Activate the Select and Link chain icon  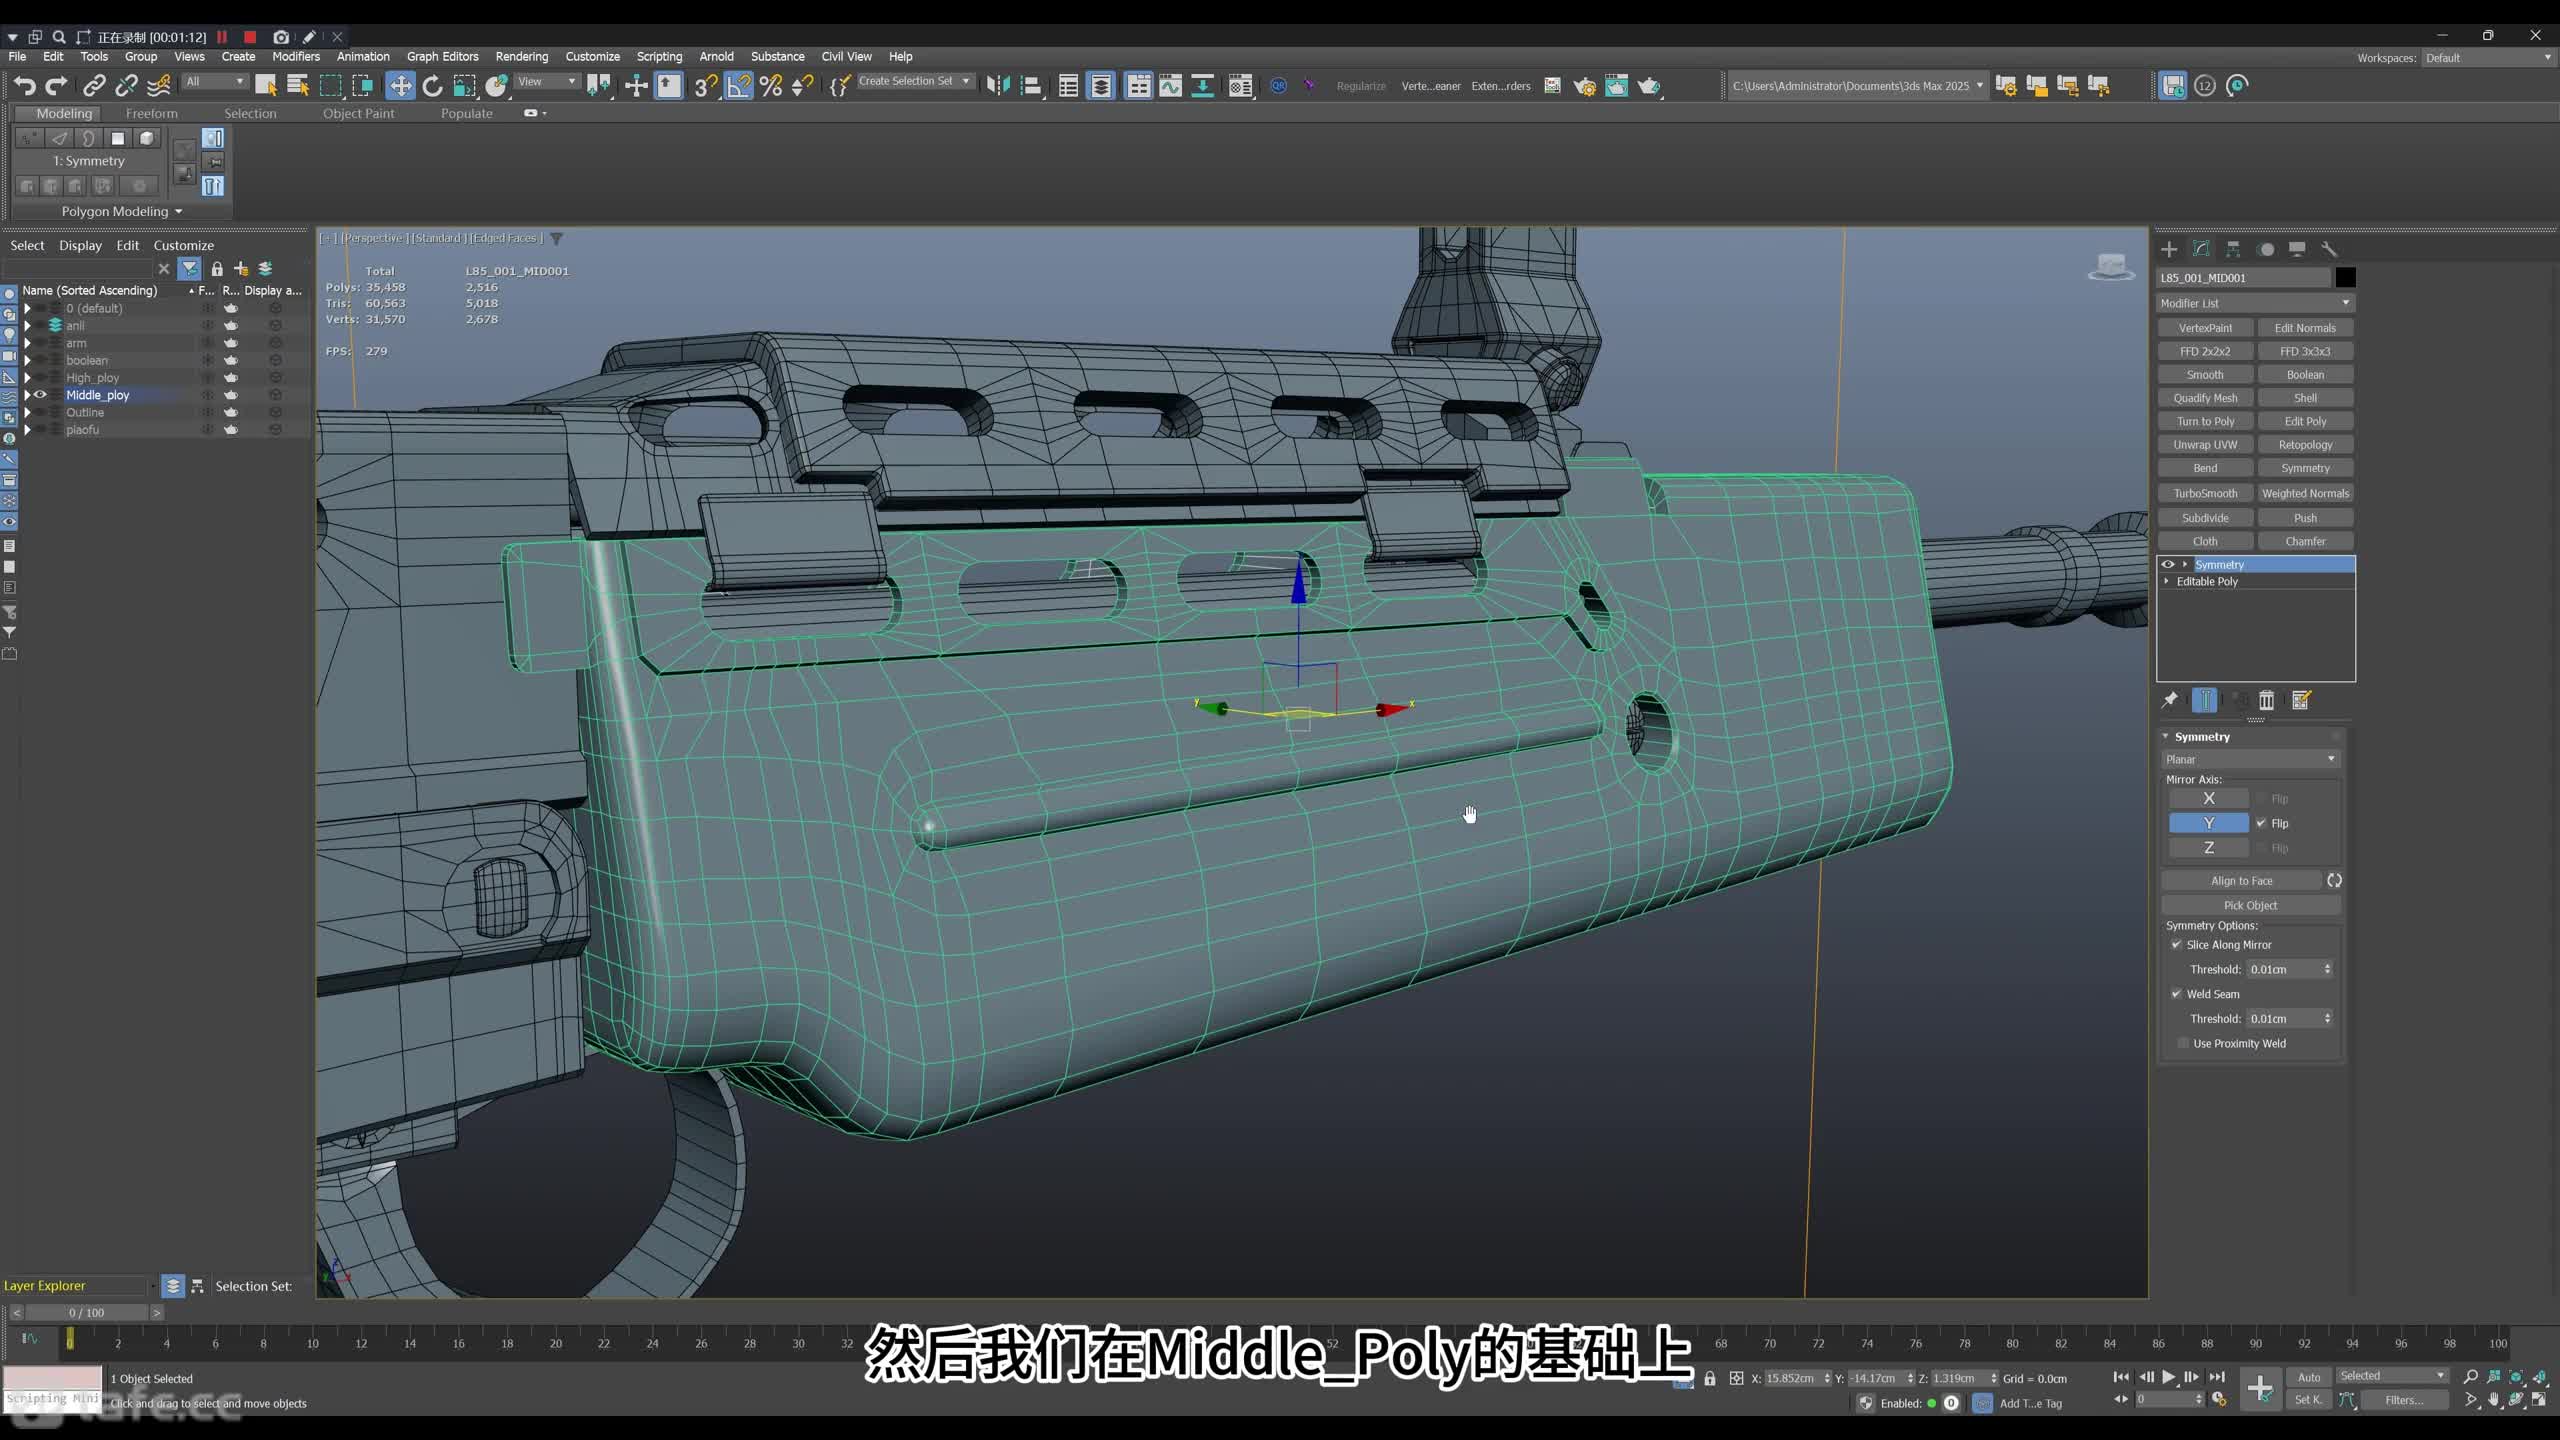point(94,86)
